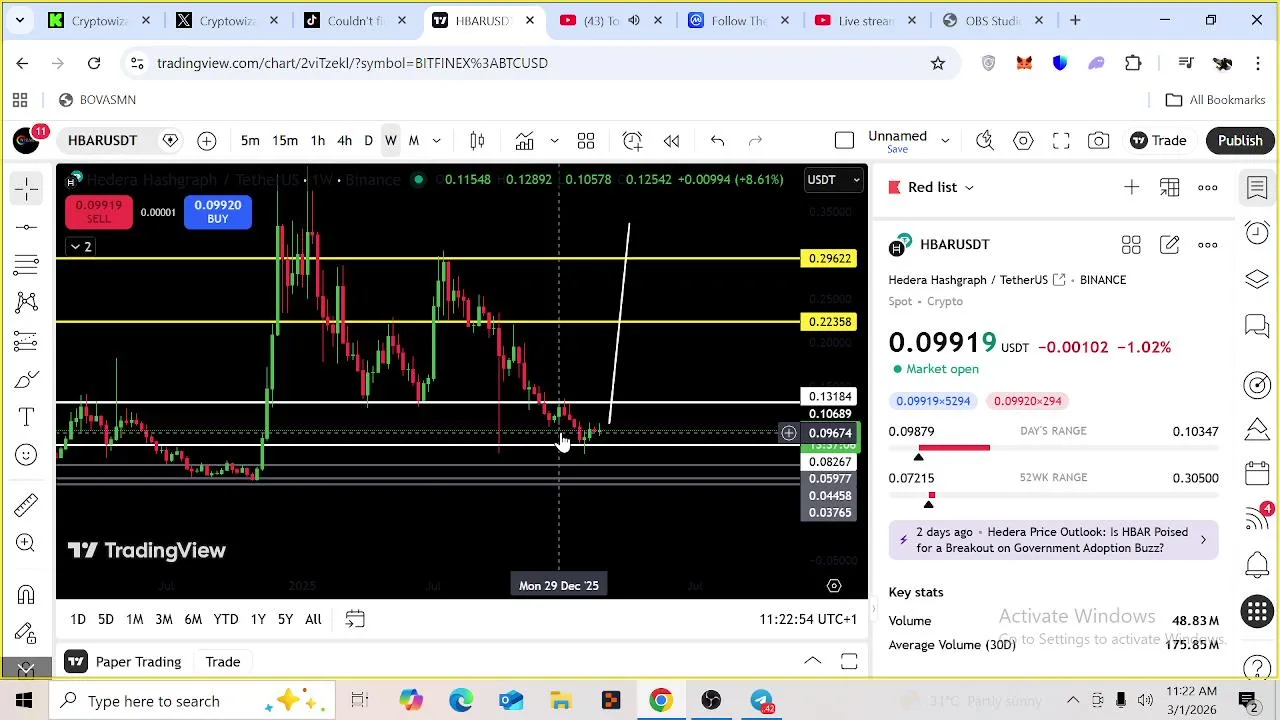
Task: Open object tree layers icon
Action: 1257,279
